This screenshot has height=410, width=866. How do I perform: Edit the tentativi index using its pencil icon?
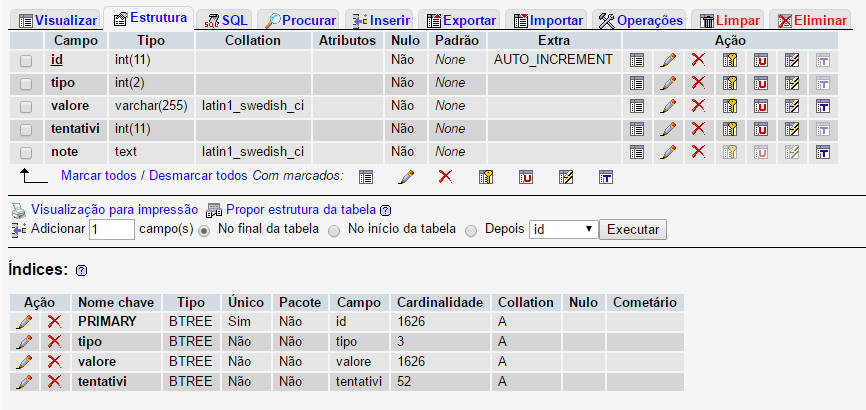[25, 382]
